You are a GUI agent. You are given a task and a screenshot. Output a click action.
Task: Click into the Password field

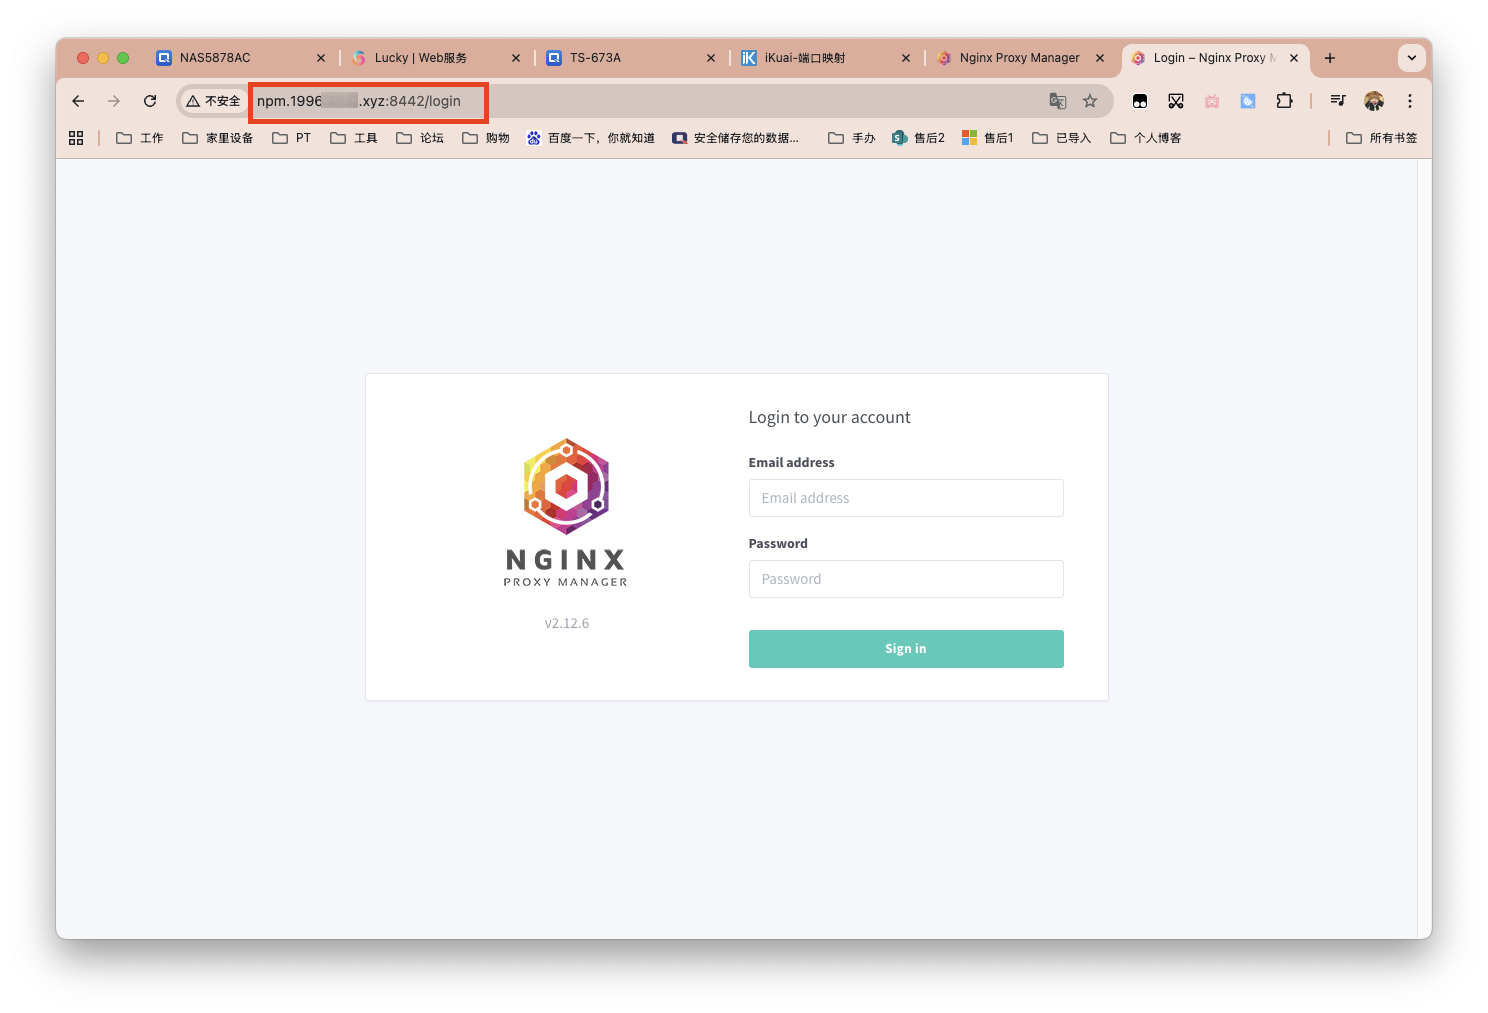(x=905, y=579)
